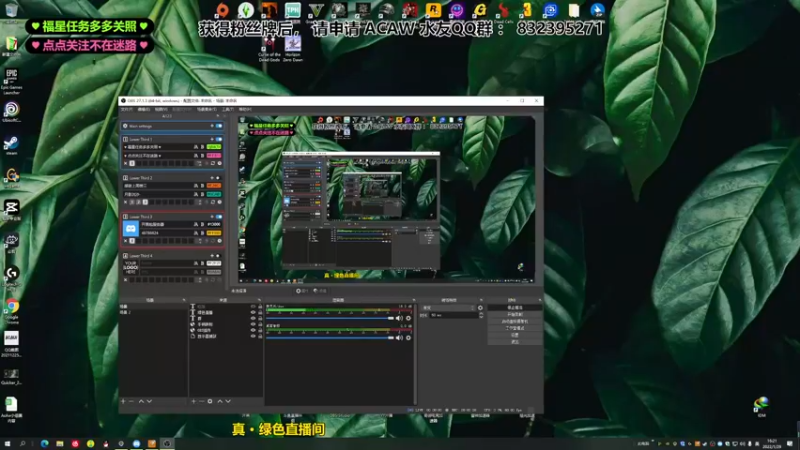Click duration stepper arrows for transition
This screenshot has width=800, height=450.
pyautogui.click(x=481, y=315)
